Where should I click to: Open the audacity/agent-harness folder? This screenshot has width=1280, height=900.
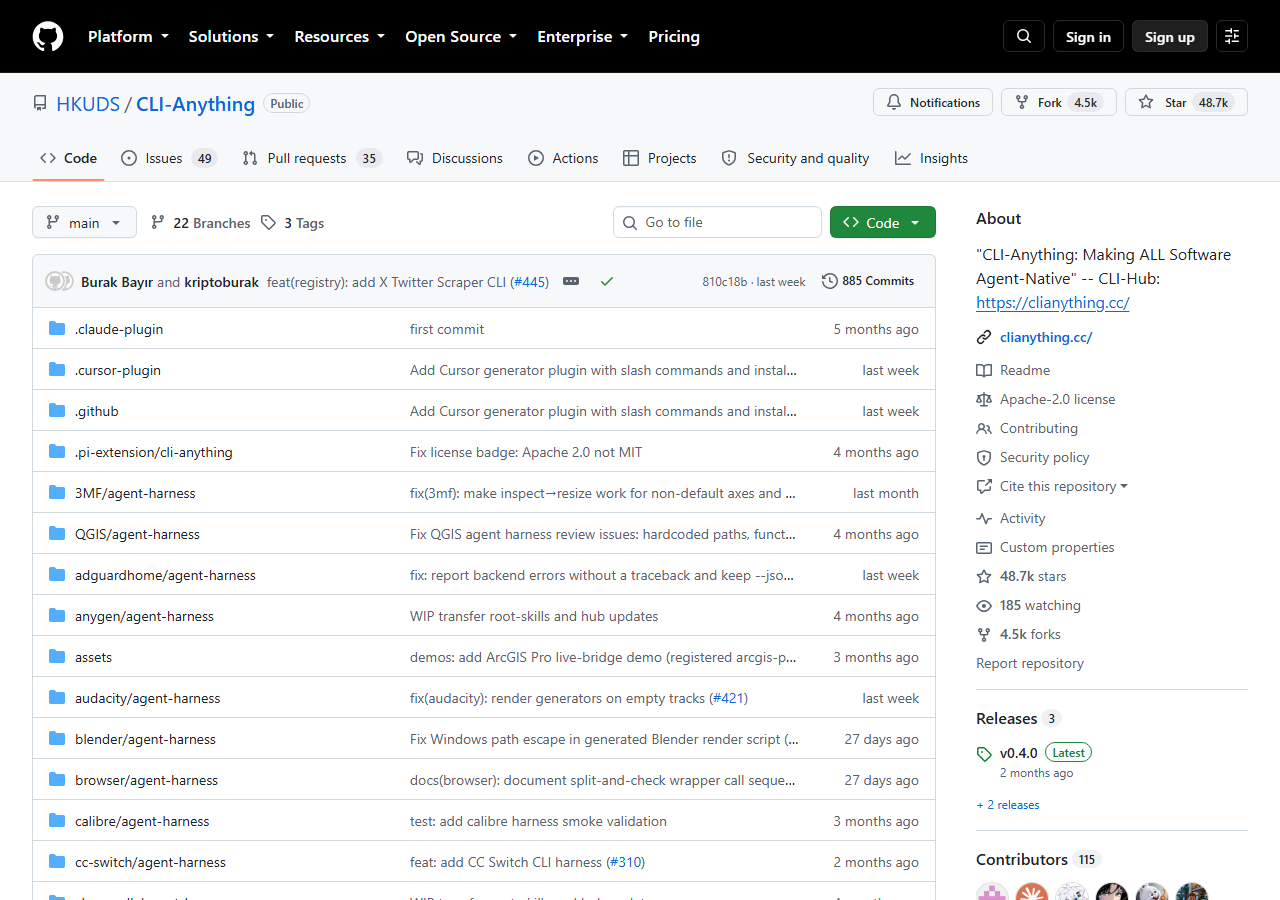[147, 698]
